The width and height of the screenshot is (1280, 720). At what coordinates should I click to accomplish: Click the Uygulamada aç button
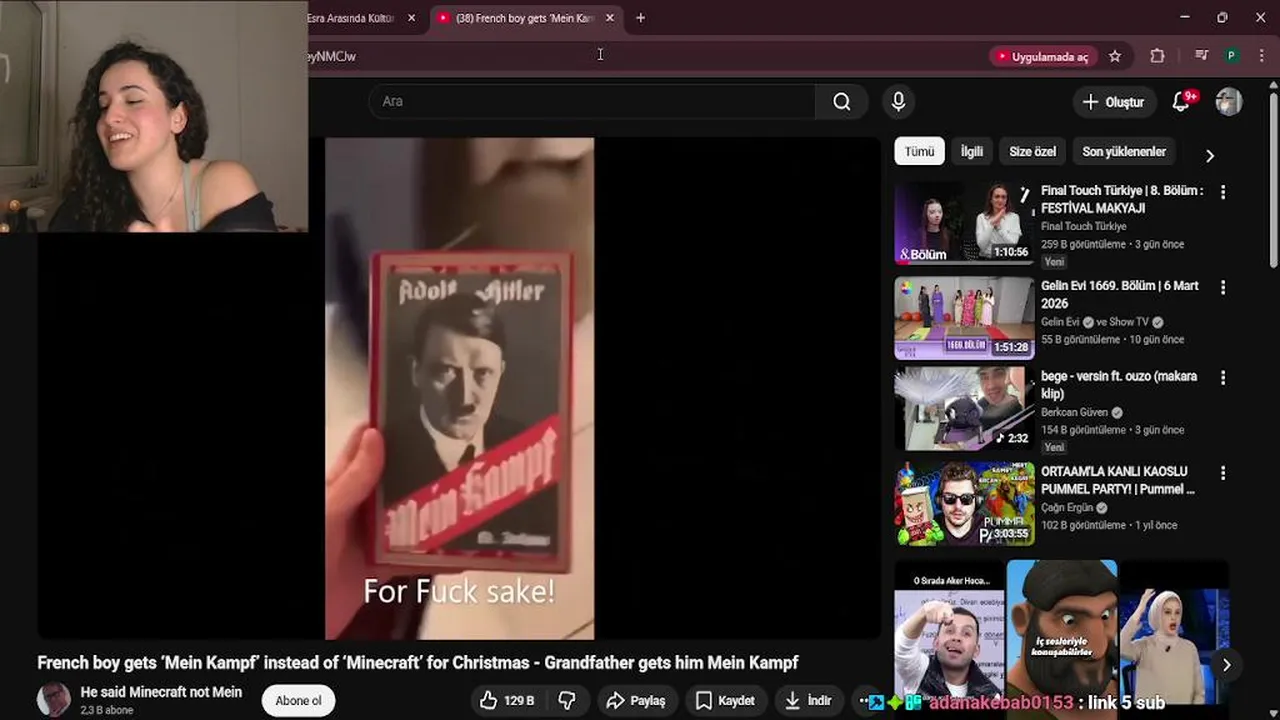pos(1042,57)
